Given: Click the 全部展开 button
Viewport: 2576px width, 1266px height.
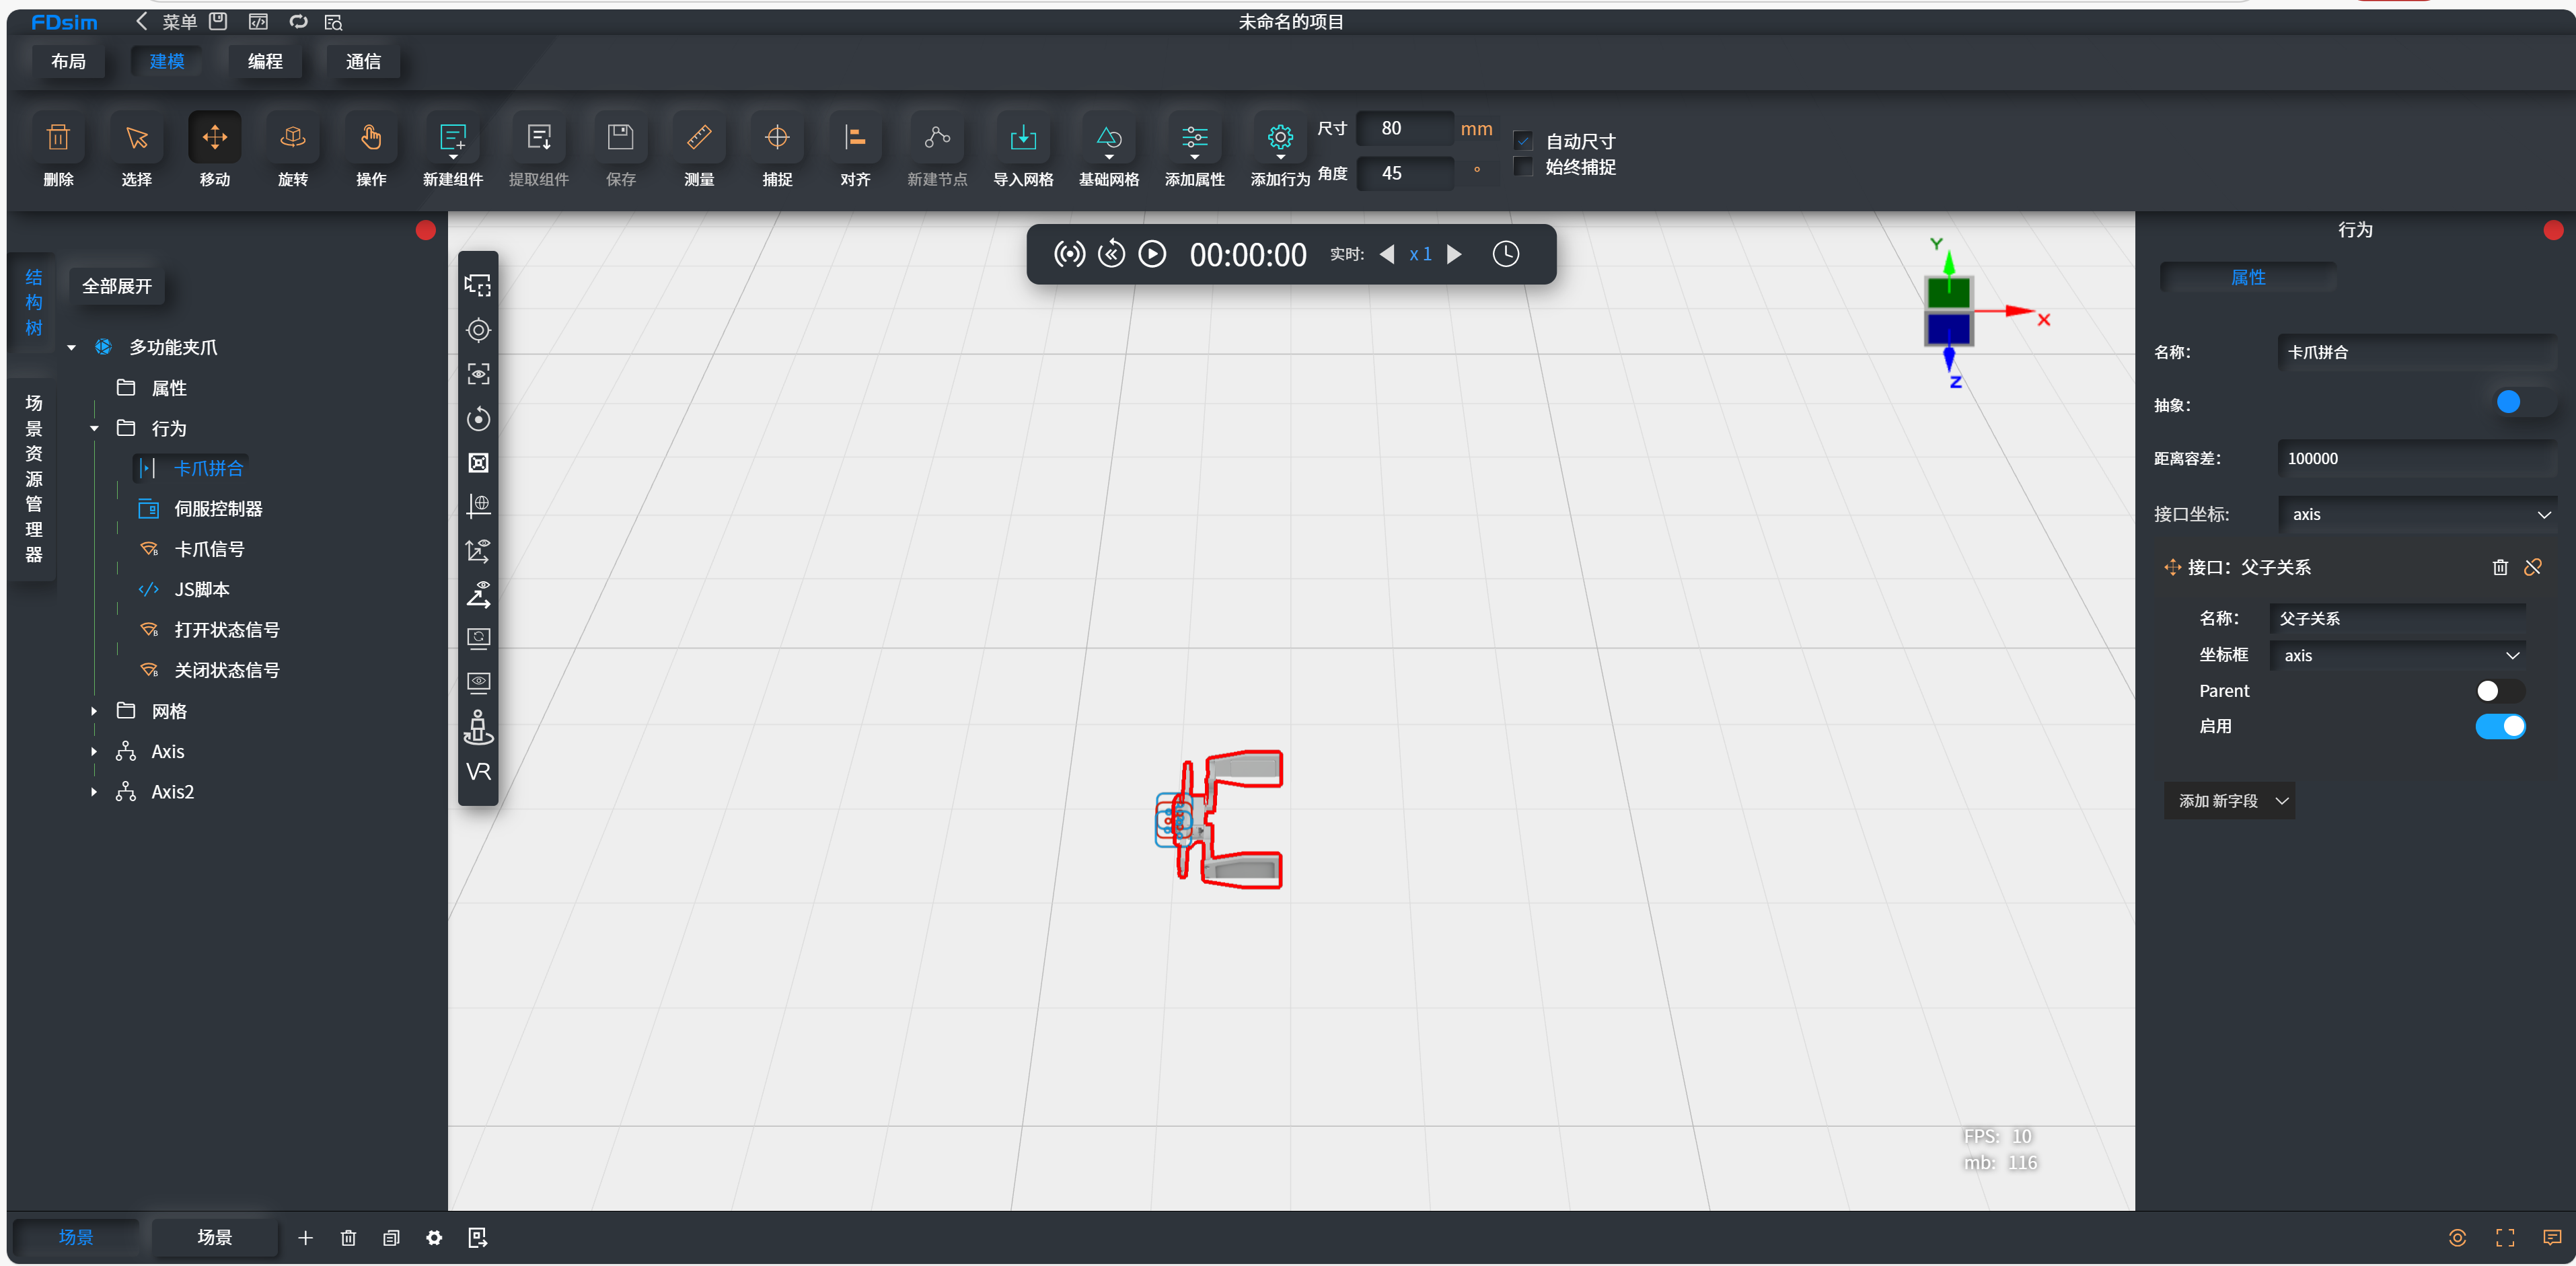Looking at the screenshot, I should tap(117, 286).
